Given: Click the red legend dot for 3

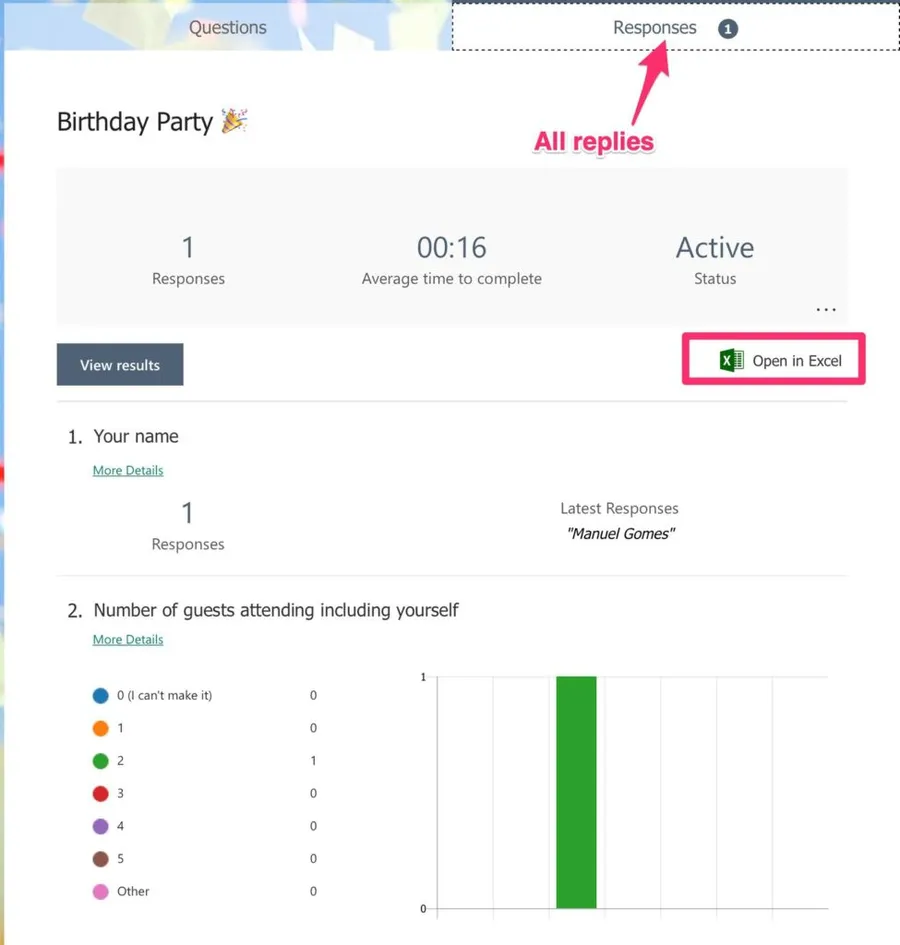Looking at the screenshot, I should click(100, 794).
